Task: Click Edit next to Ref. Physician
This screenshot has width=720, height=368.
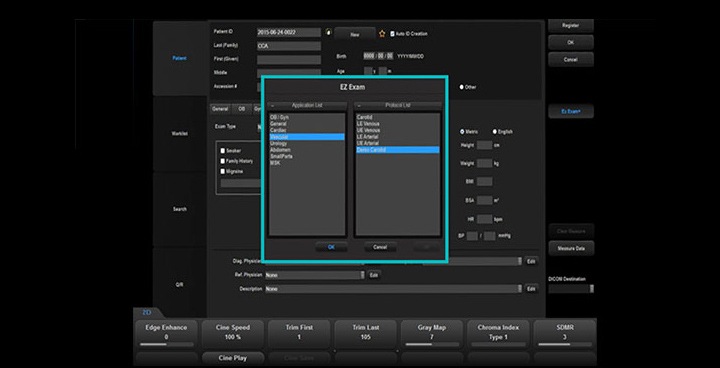Action: click(x=374, y=275)
